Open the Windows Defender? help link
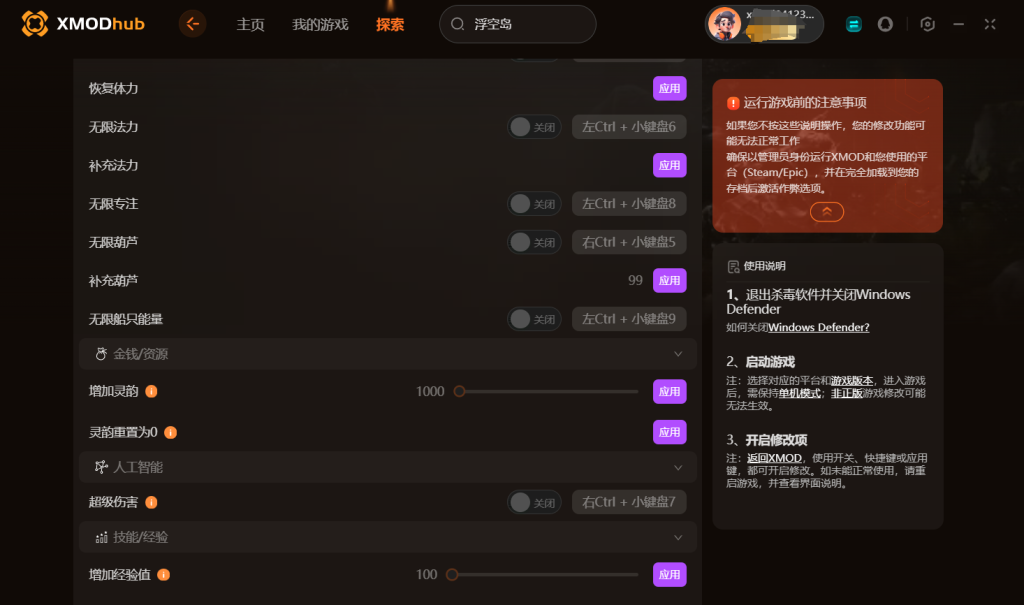Image resolution: width=1024 pixels, height=605 pixels. 818,327
